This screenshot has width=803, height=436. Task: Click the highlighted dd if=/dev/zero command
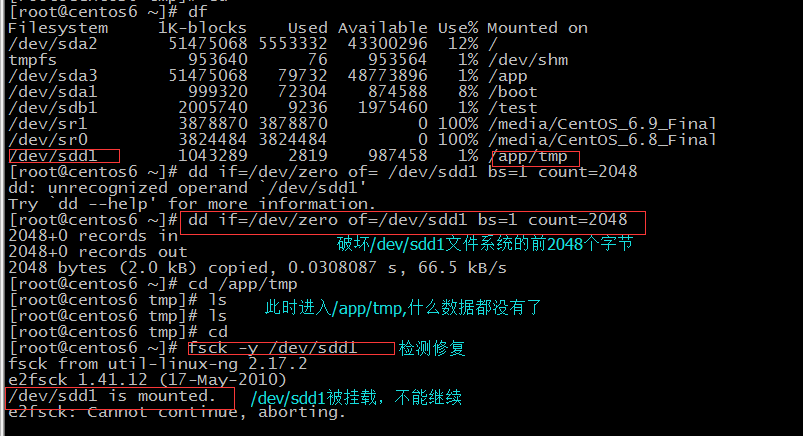coord(413,223)
